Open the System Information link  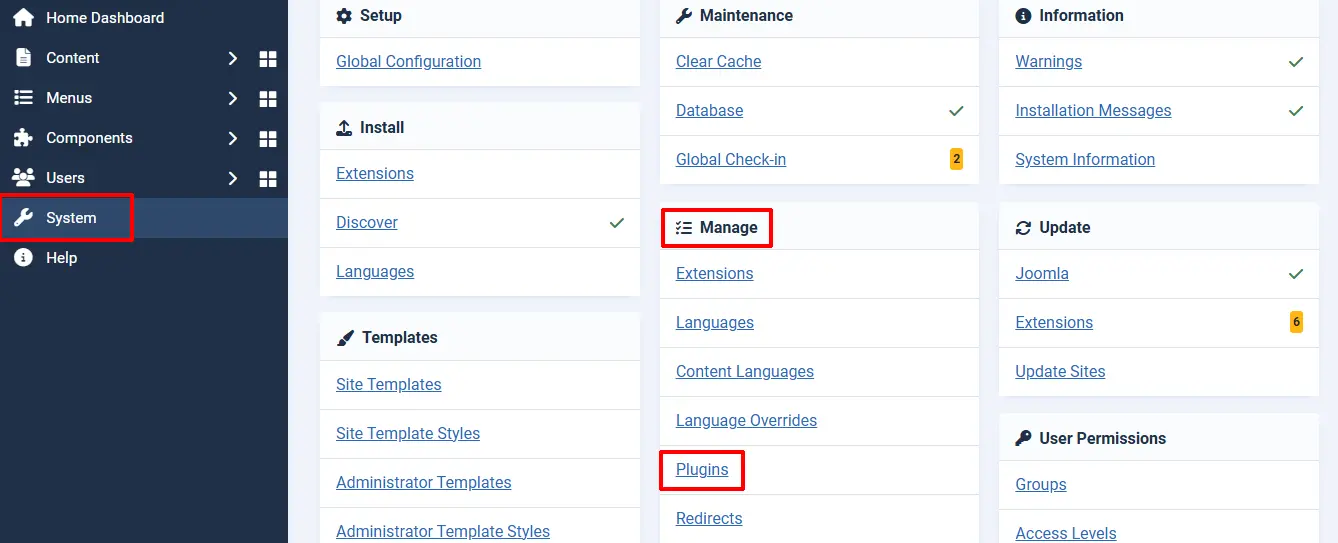[x=1085, y=159]
